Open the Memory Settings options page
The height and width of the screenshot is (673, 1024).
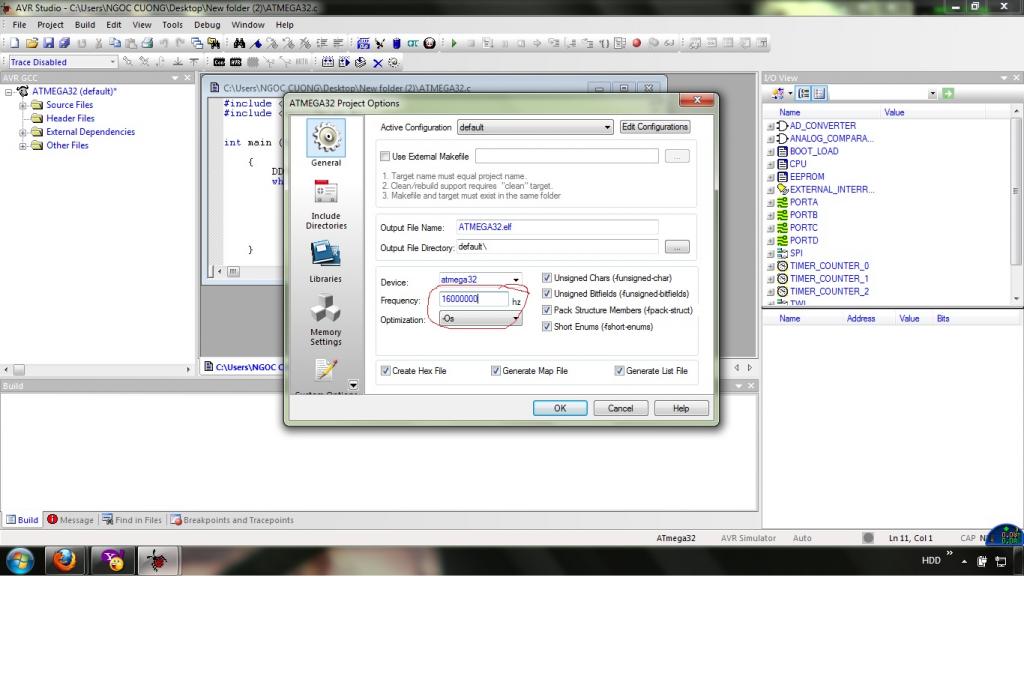[326, 319]
